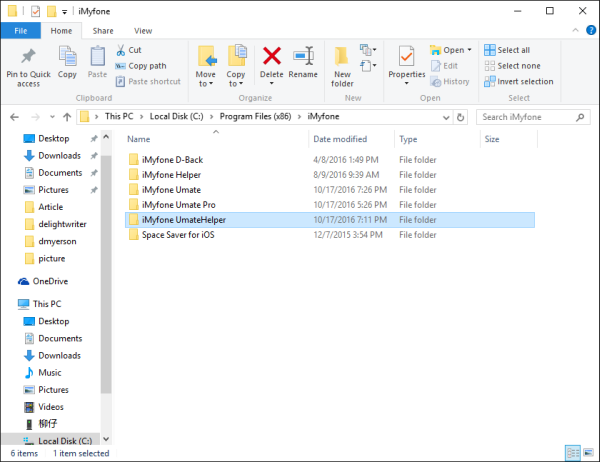600x462 pixels.
Task: Click Select all
Action: pos(507,50)
